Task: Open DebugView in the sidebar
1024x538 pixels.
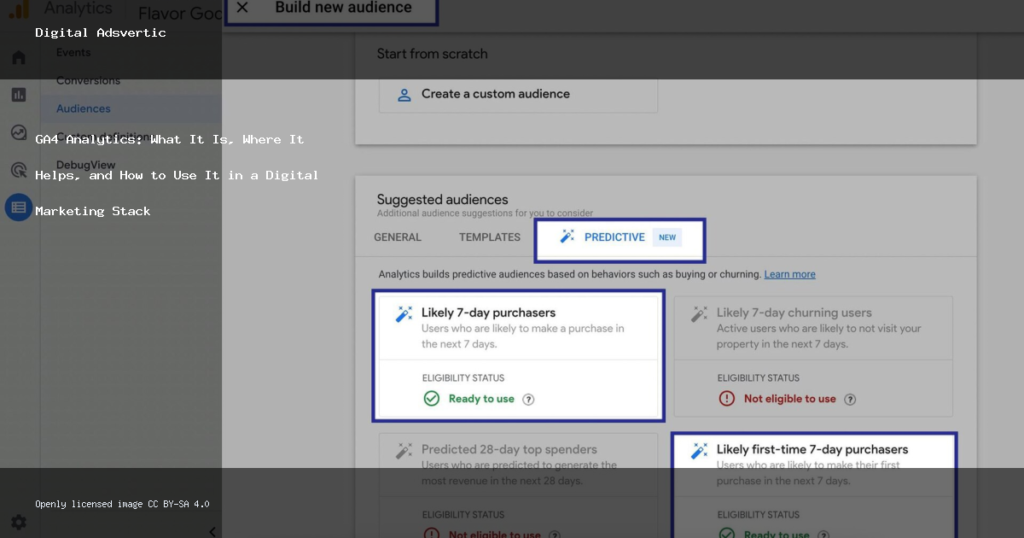Action: click(x=86, y=165)
